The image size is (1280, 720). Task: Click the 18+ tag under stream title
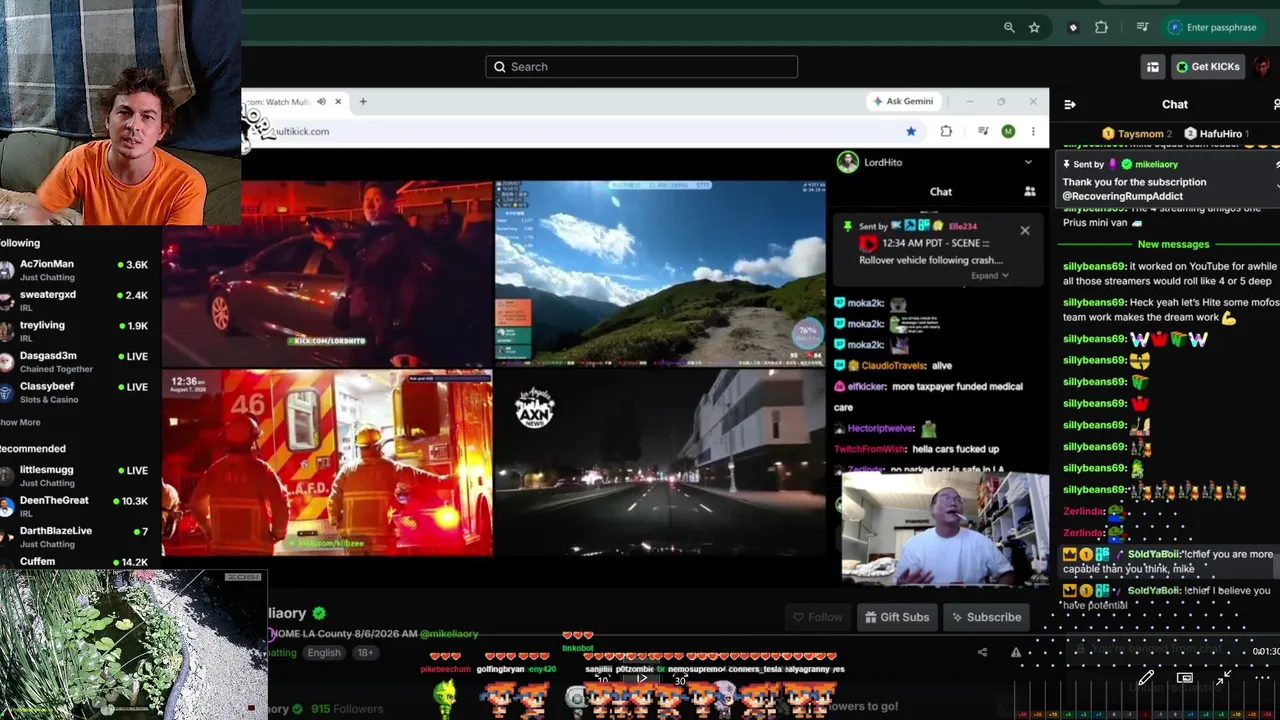click(x=366, y=653)
